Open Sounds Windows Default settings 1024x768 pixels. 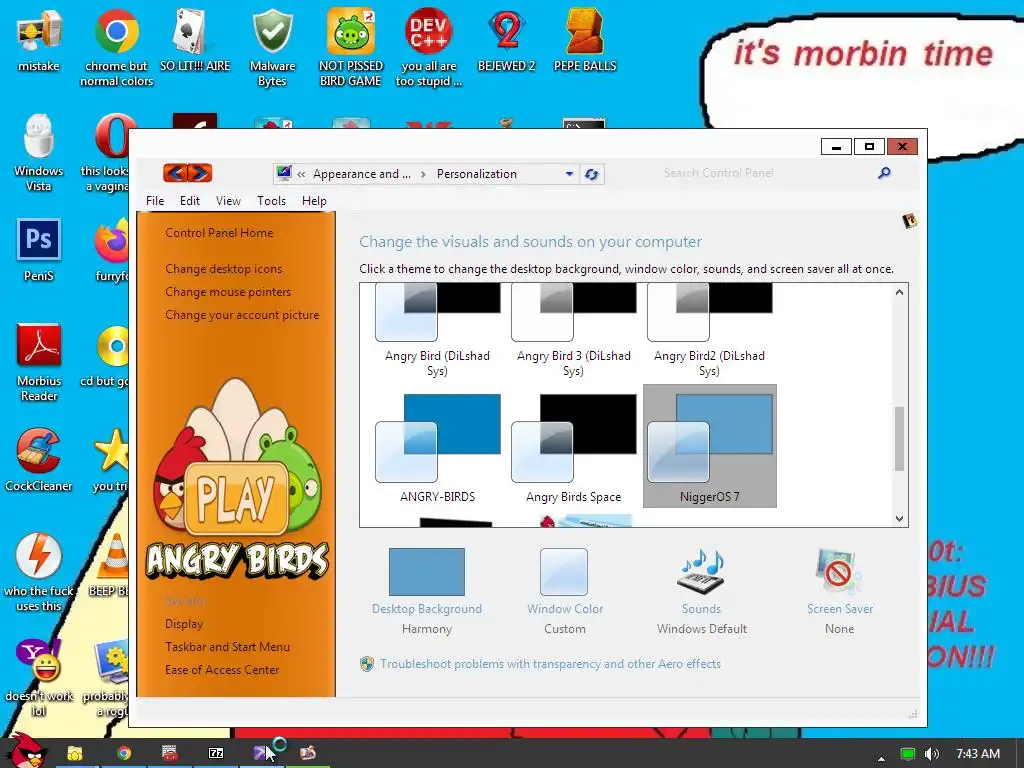[x=701, y=592]
